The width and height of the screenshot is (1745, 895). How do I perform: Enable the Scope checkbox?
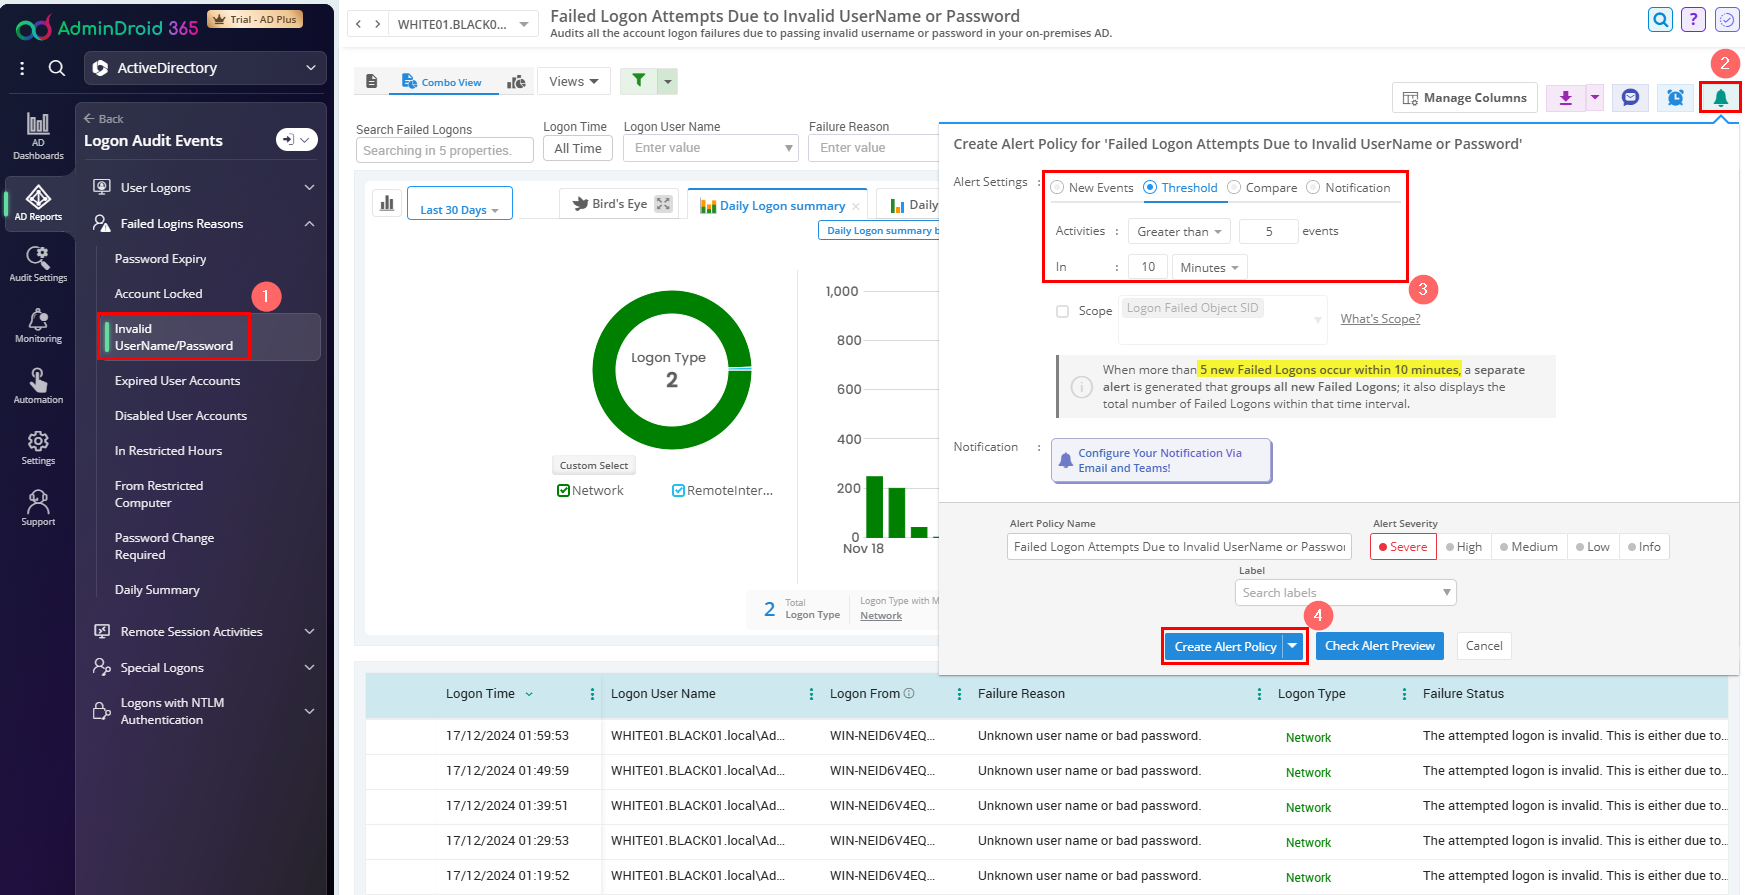pyautogui.click(x=1063, y=311)
